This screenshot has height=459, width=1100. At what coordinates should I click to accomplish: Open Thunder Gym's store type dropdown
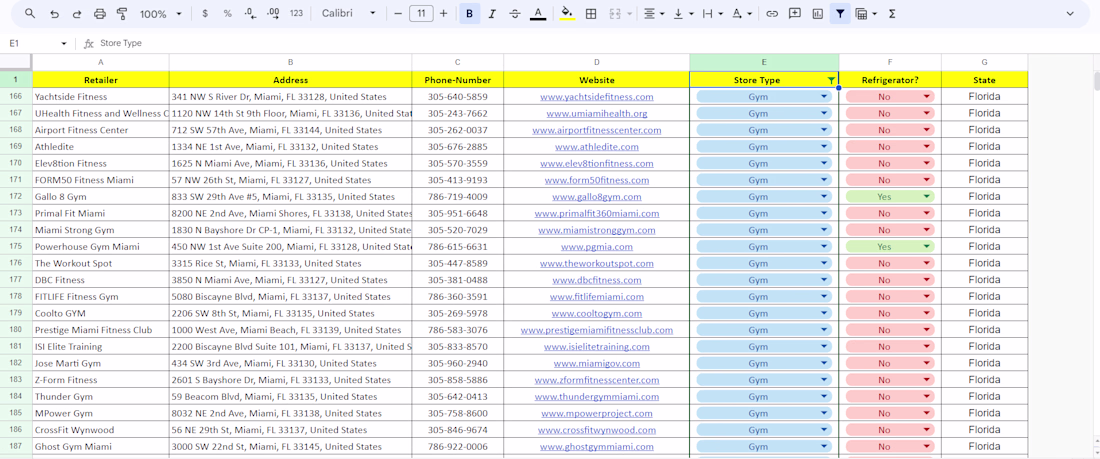(824, 397)
